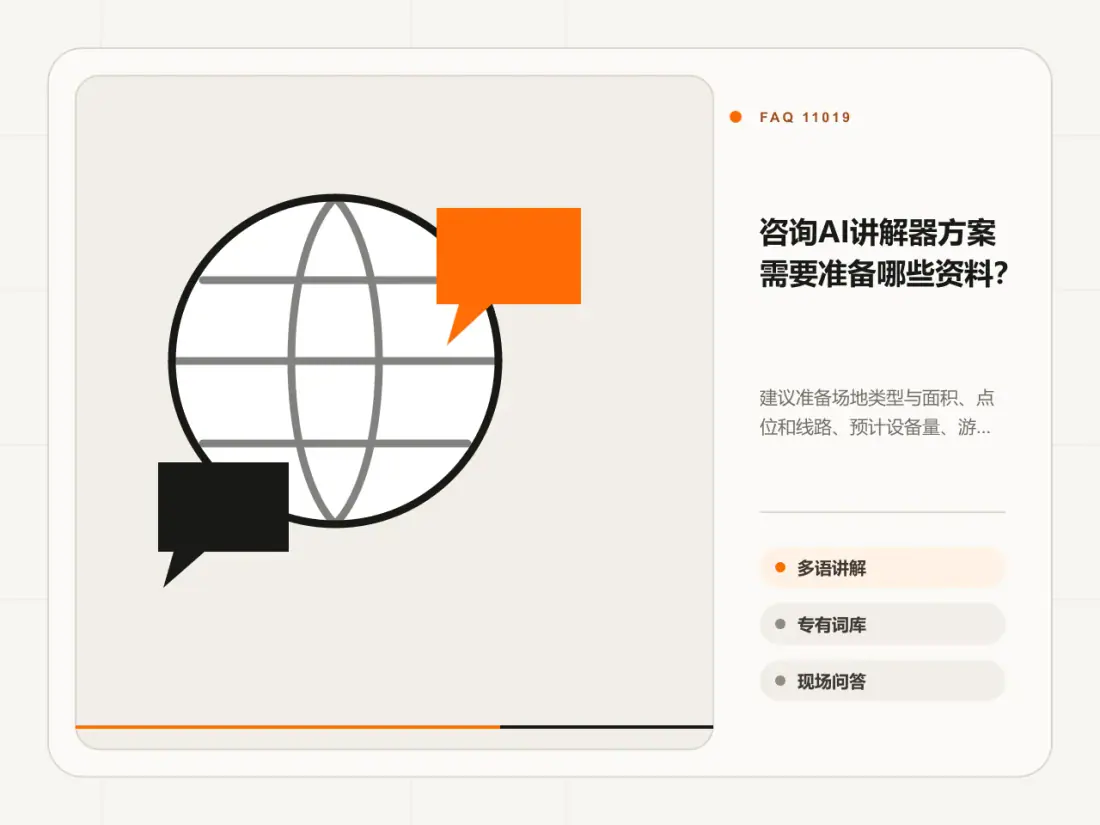Click the orange speech bubble icon

point(509,275)
